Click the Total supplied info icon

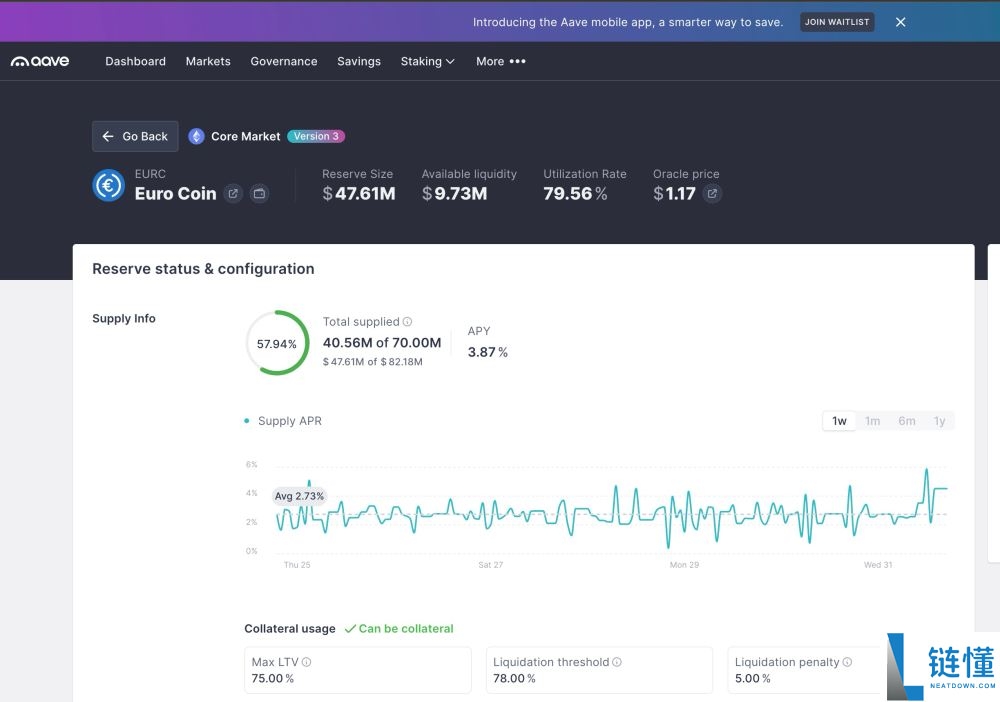(408, 322)
